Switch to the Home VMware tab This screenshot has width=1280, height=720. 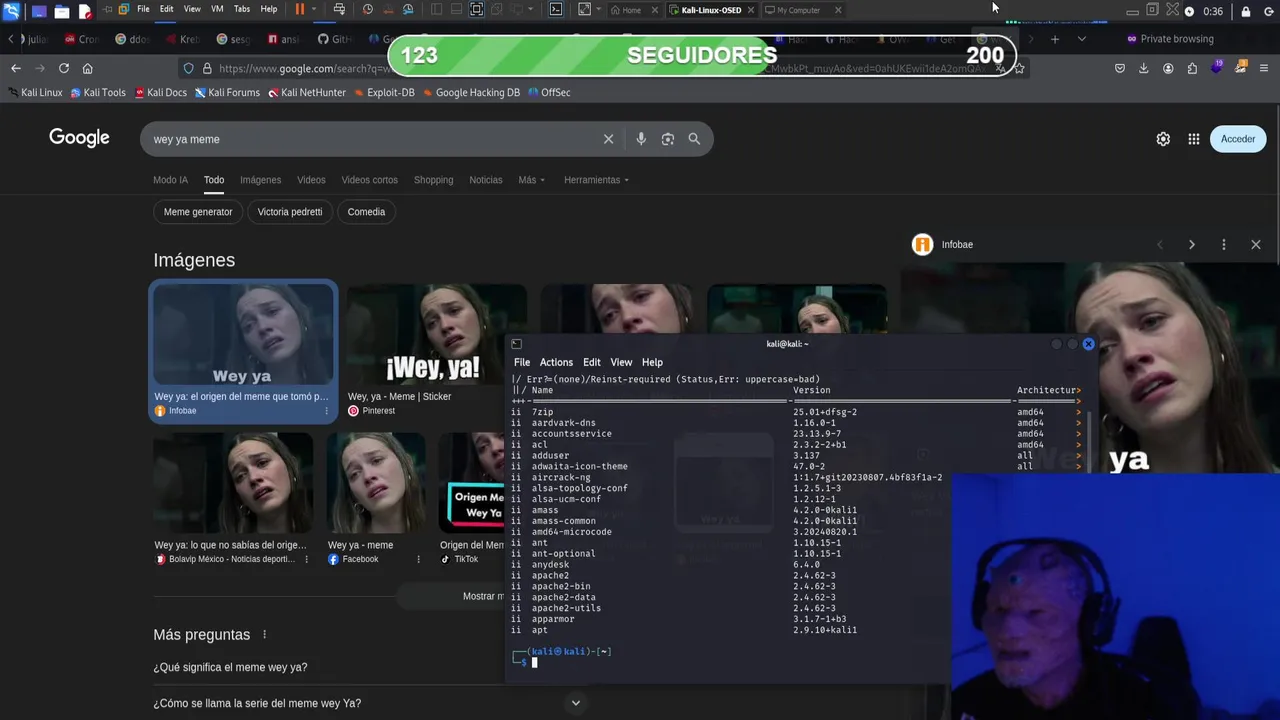[x=632, y=10]
